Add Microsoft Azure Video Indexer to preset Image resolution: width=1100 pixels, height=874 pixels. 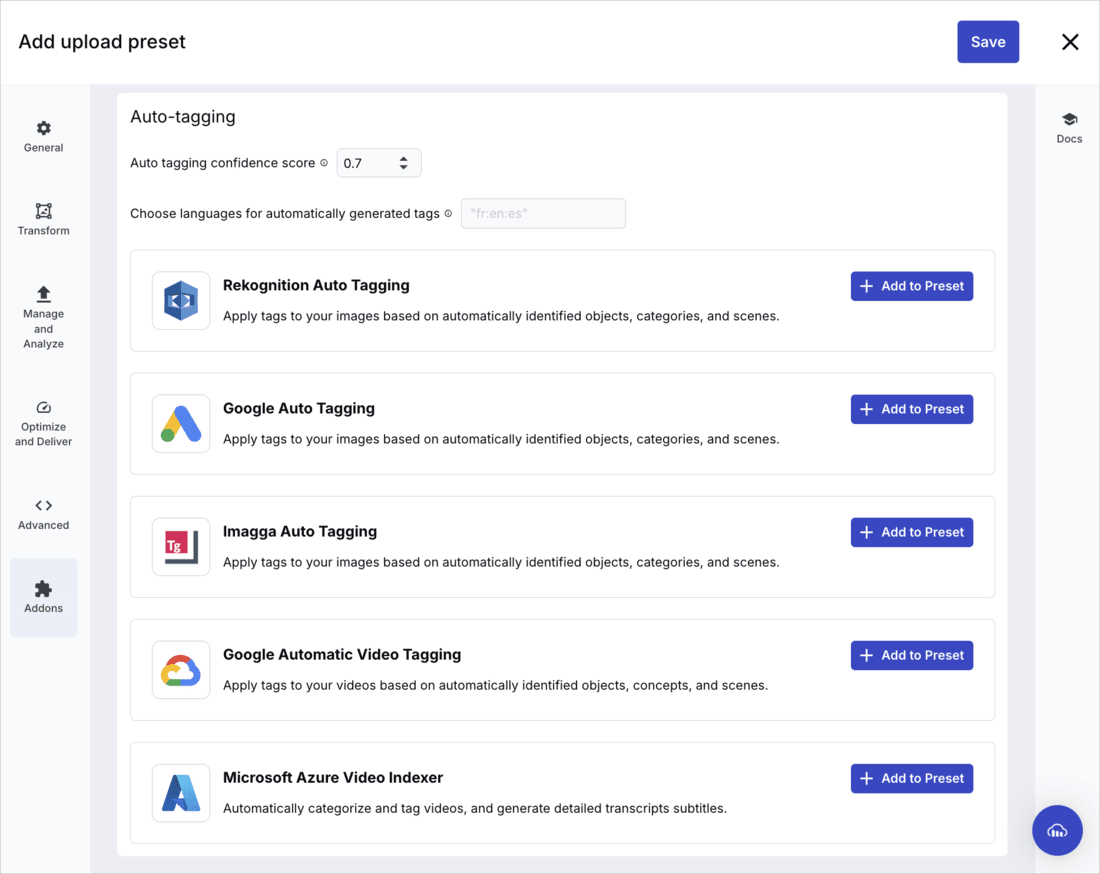[911, 779]
